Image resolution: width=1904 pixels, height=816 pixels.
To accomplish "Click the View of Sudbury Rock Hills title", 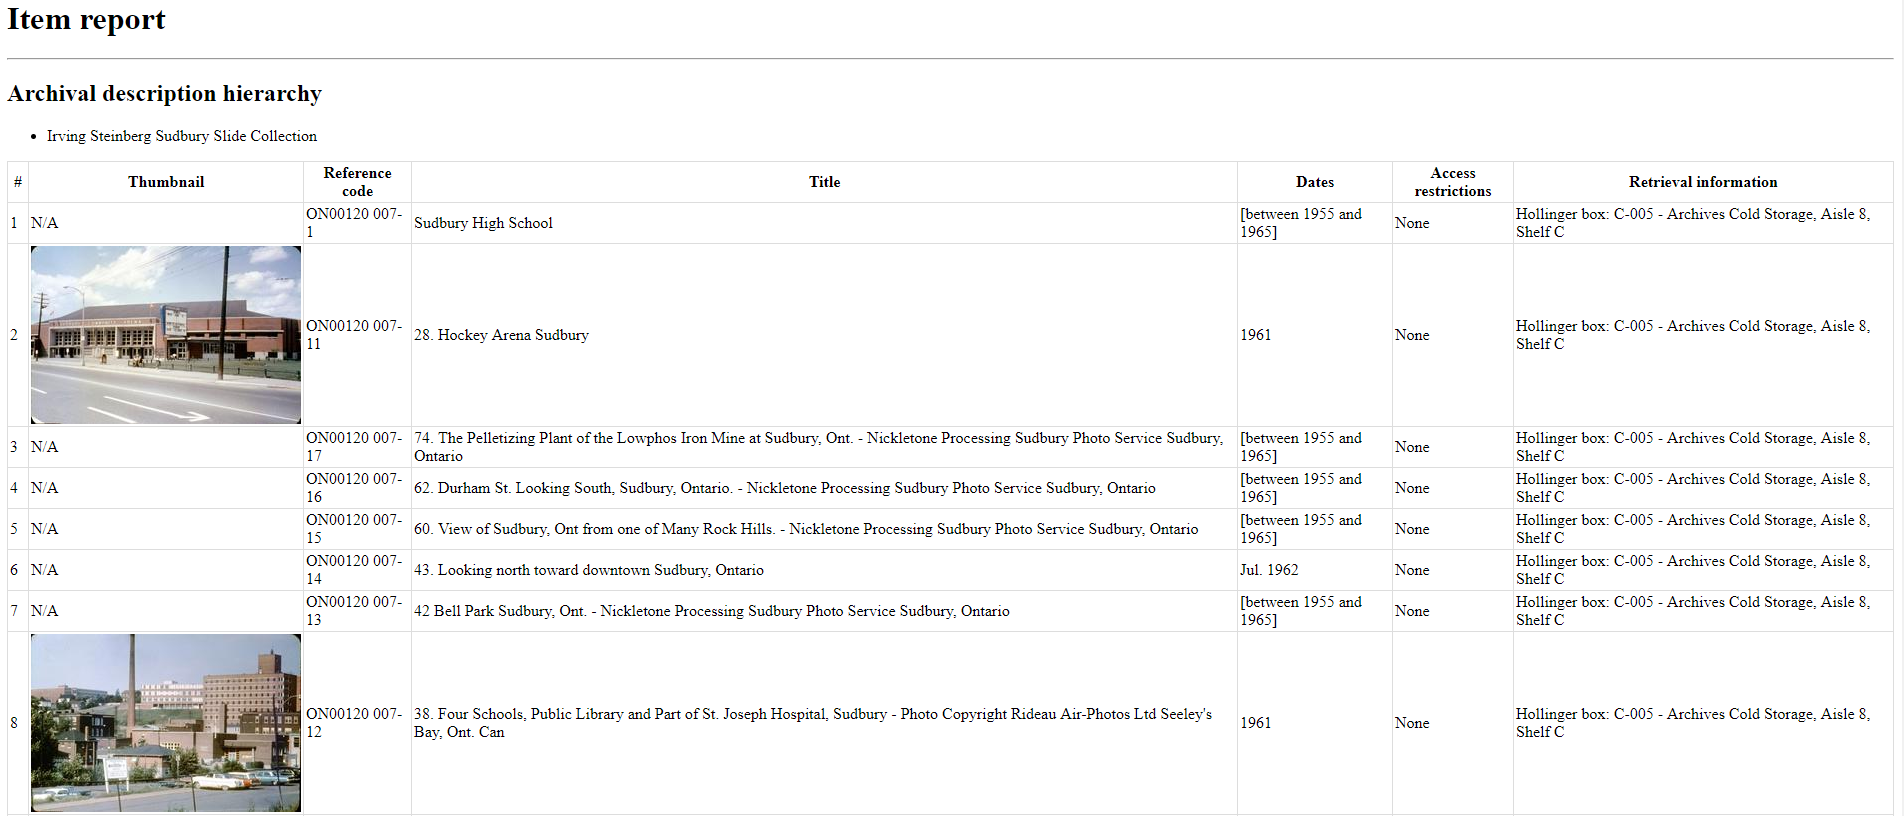I will pos(805,529).
